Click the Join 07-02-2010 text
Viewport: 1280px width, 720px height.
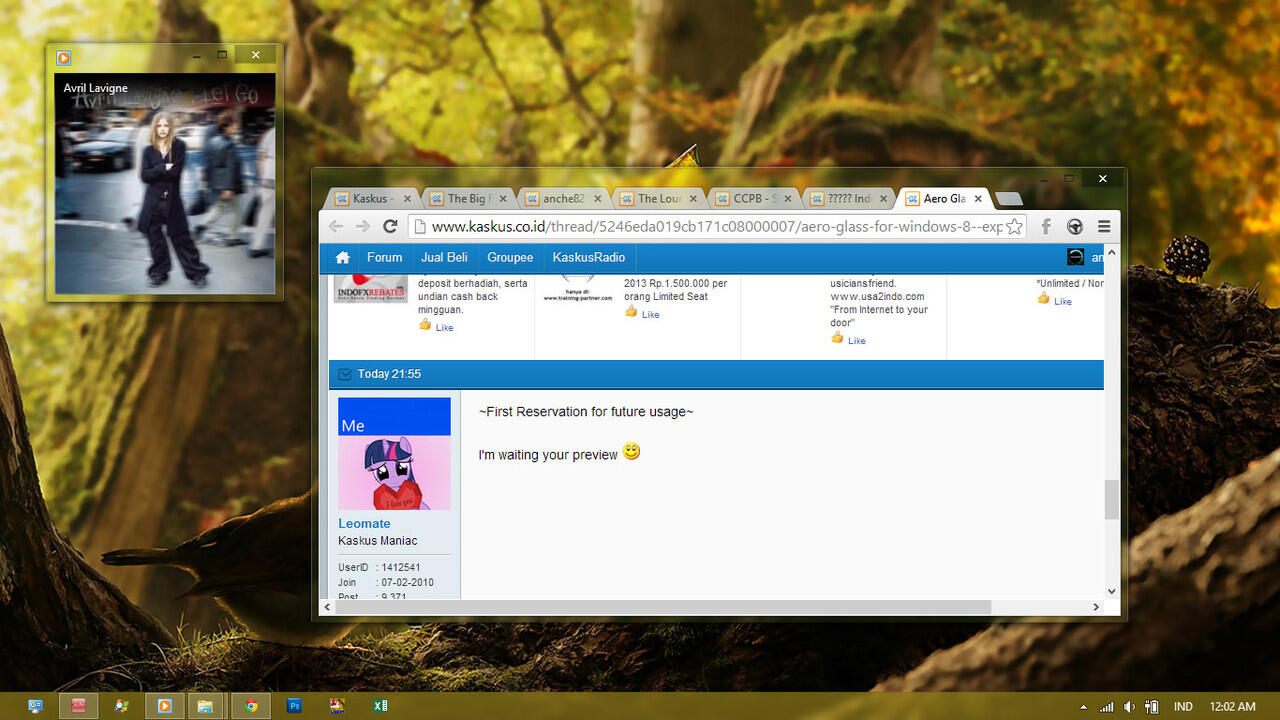[386, 582]
